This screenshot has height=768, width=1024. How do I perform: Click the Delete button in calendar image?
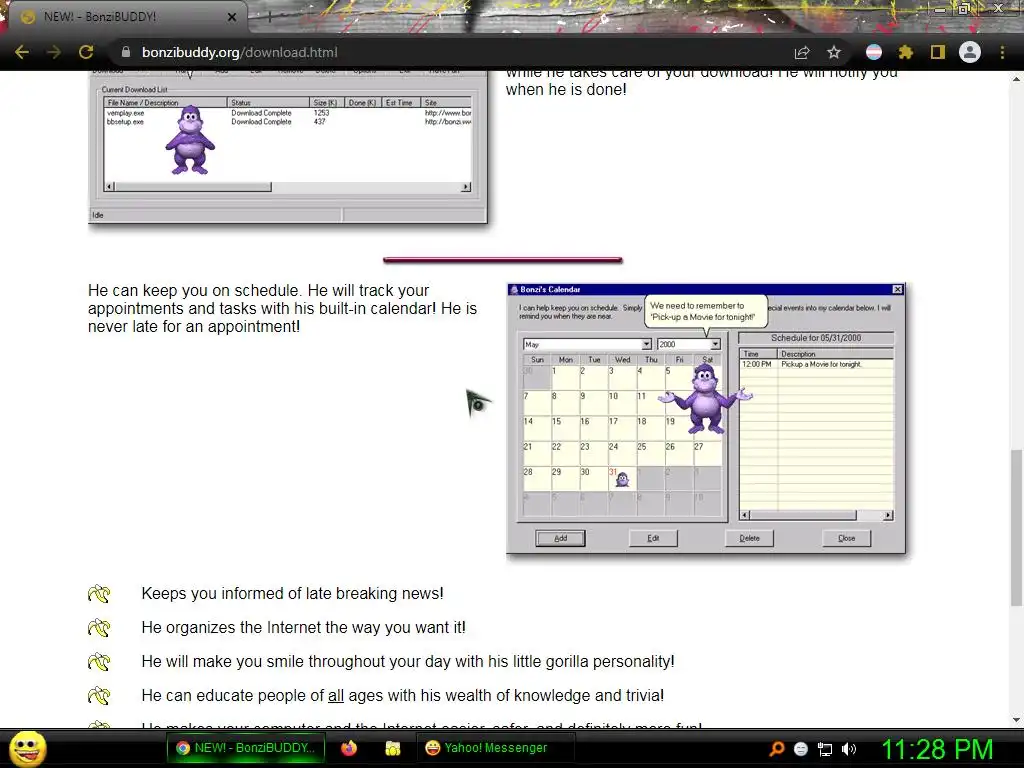pyautogui.click(x=749, y=538)
